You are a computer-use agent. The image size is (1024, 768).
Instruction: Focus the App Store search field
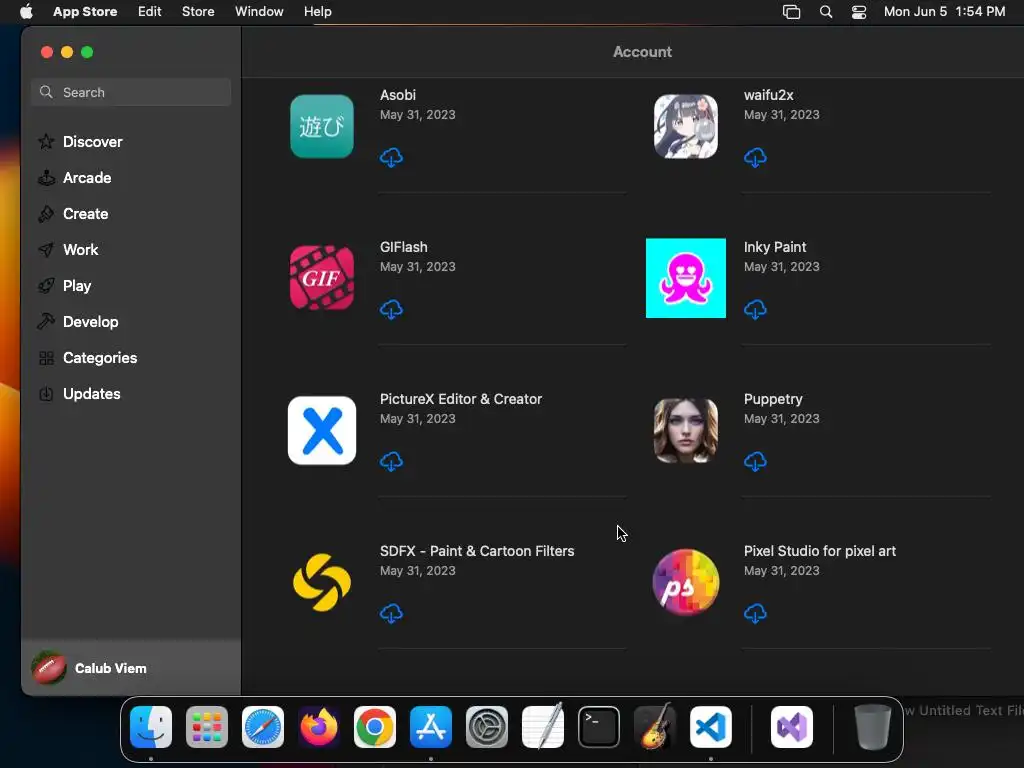coord(131,92)
